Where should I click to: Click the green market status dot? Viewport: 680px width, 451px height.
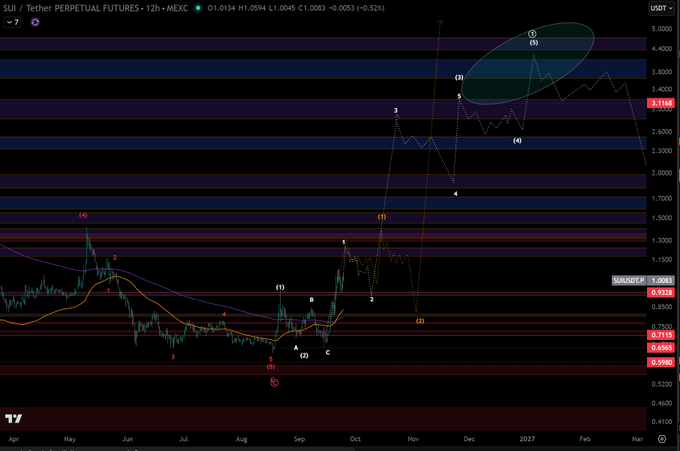pos(198,8)
